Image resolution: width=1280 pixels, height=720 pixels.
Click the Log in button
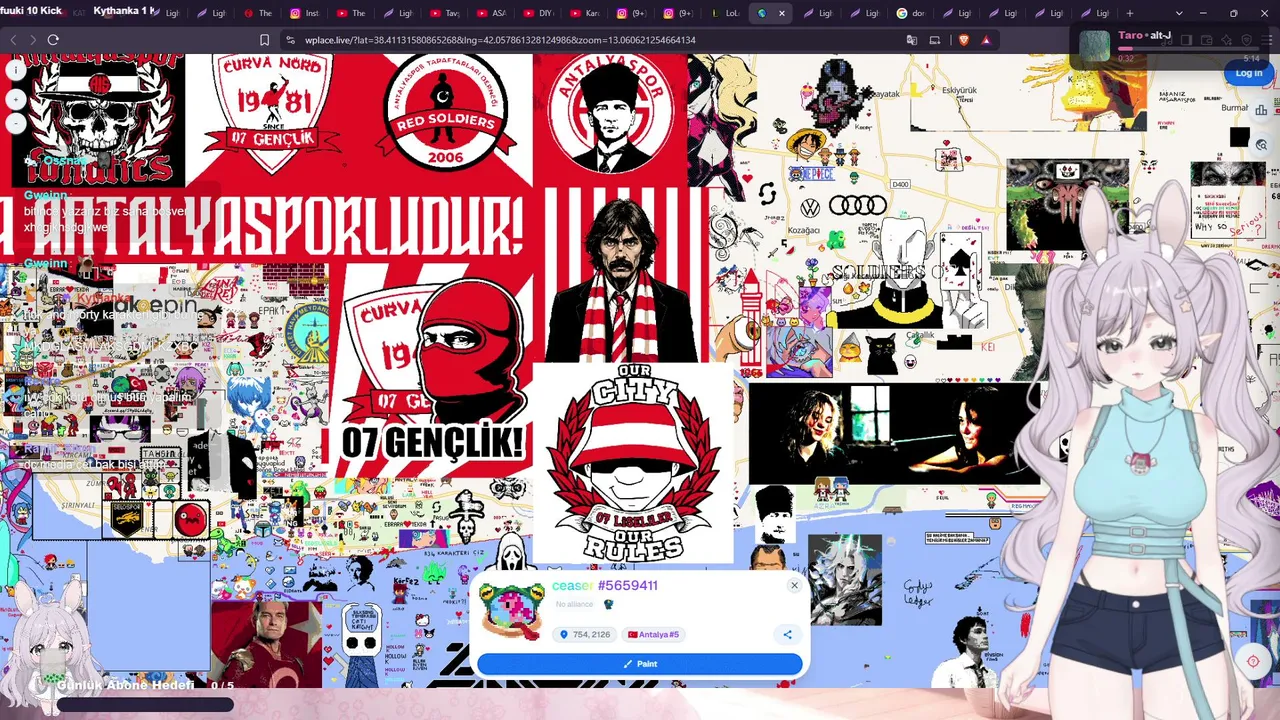[x=1248, y=73]
